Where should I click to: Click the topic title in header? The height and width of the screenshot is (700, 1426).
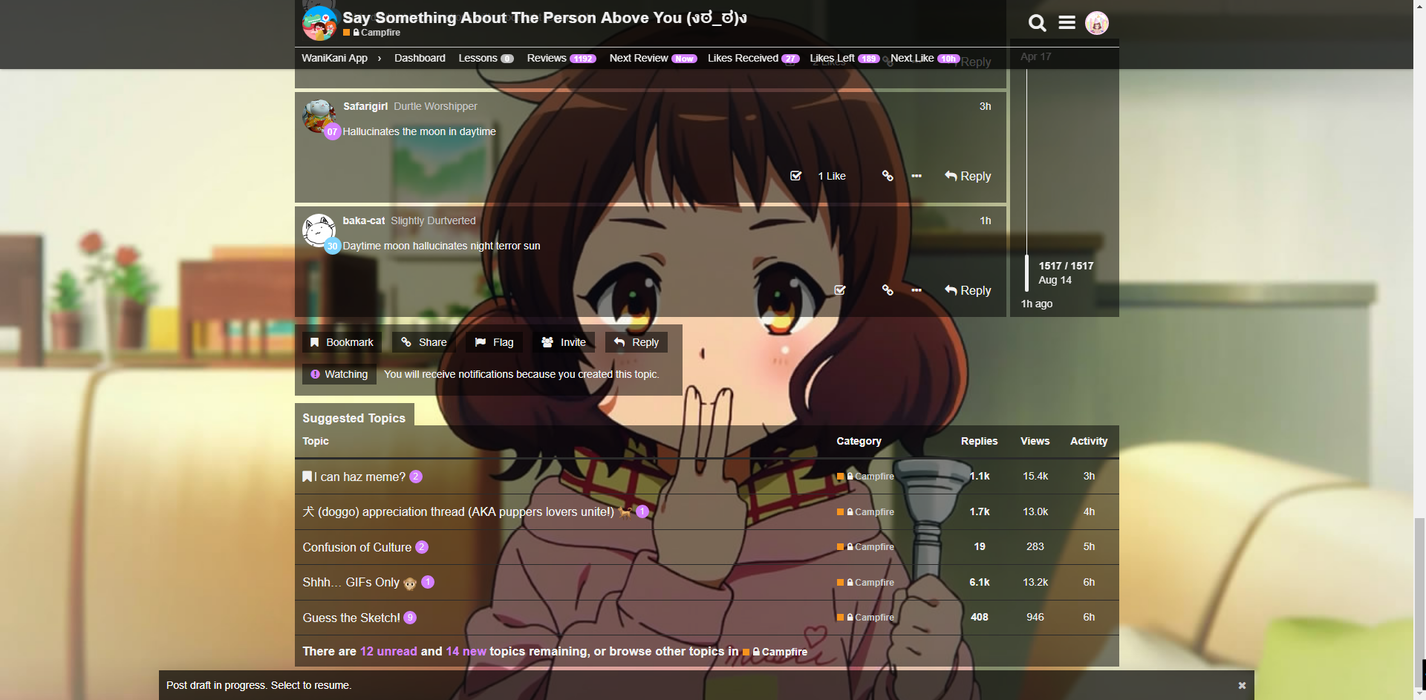545,17
